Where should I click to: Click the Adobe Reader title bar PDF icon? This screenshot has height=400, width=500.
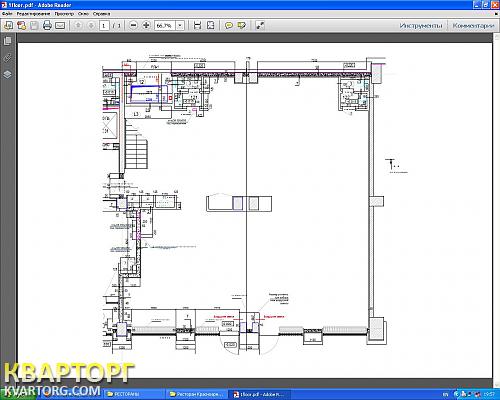pos(4,5)
